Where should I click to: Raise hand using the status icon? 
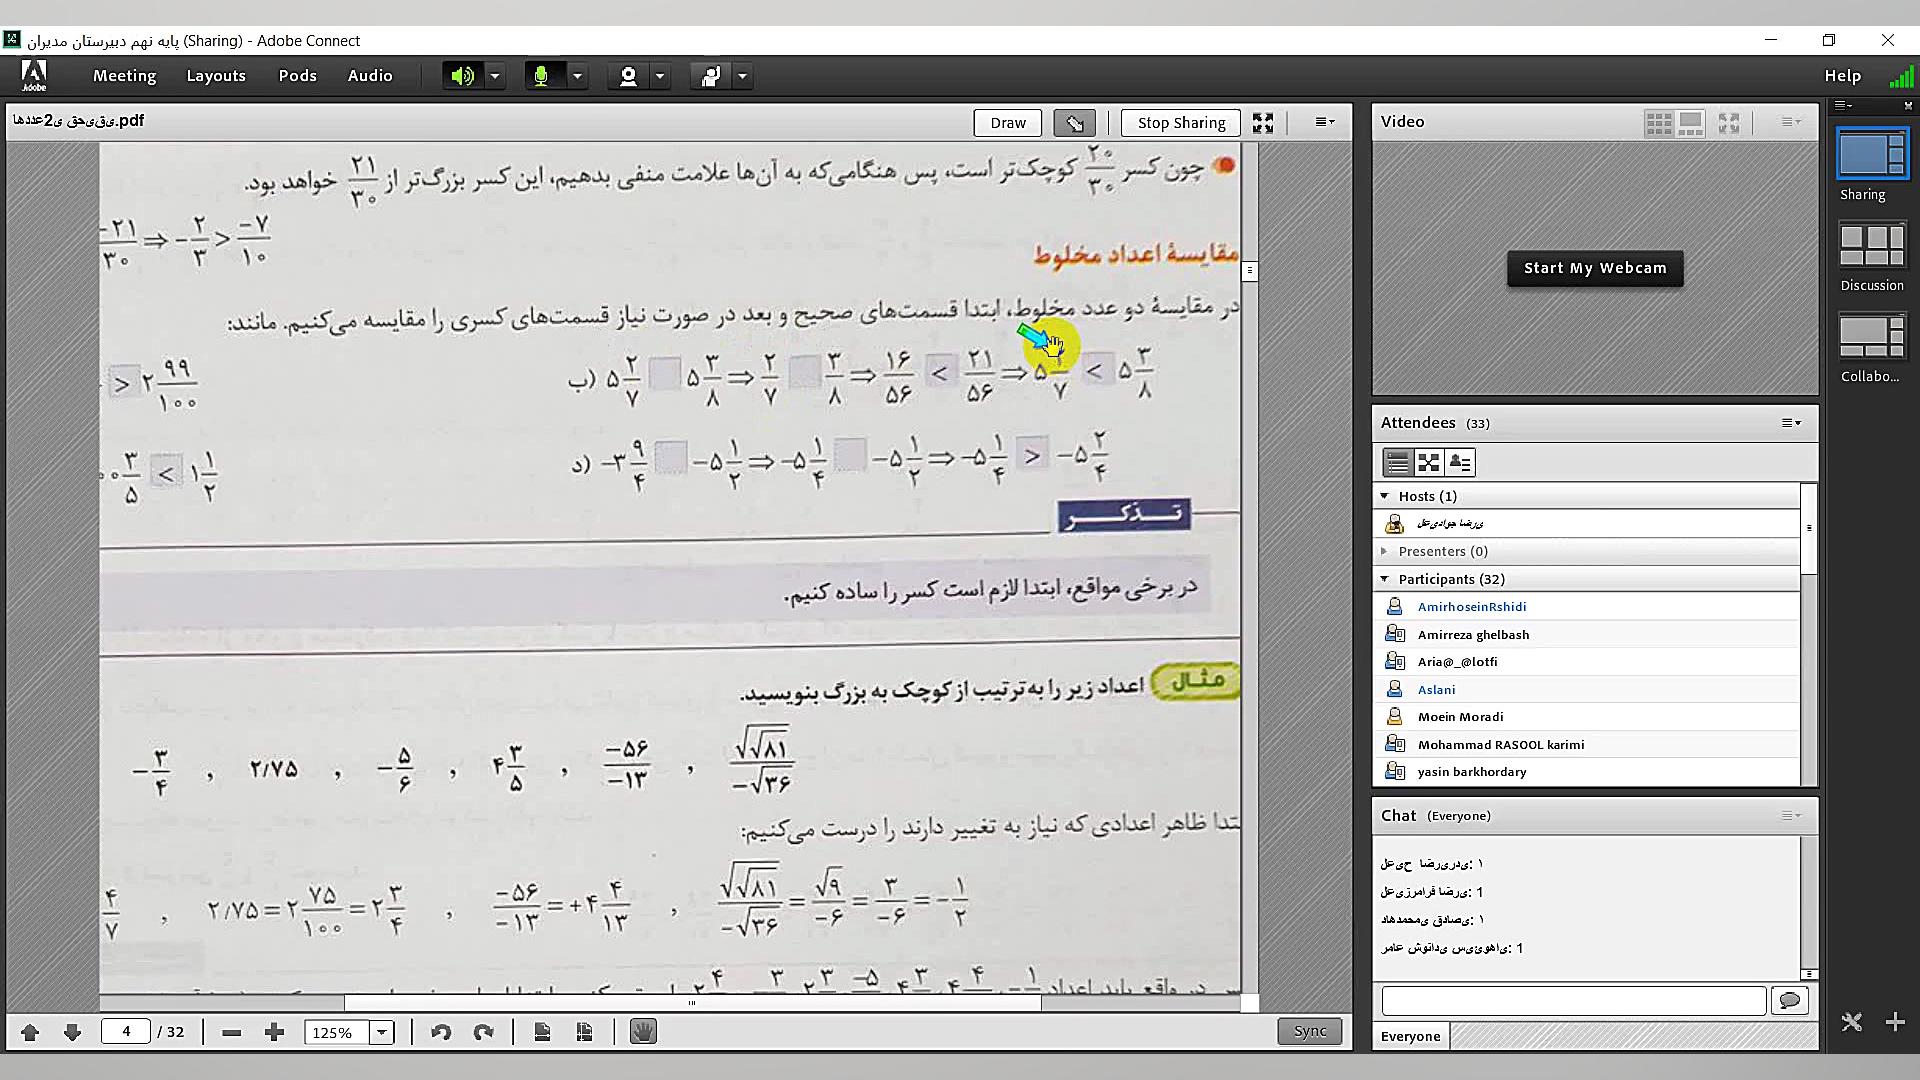(710, 75)
